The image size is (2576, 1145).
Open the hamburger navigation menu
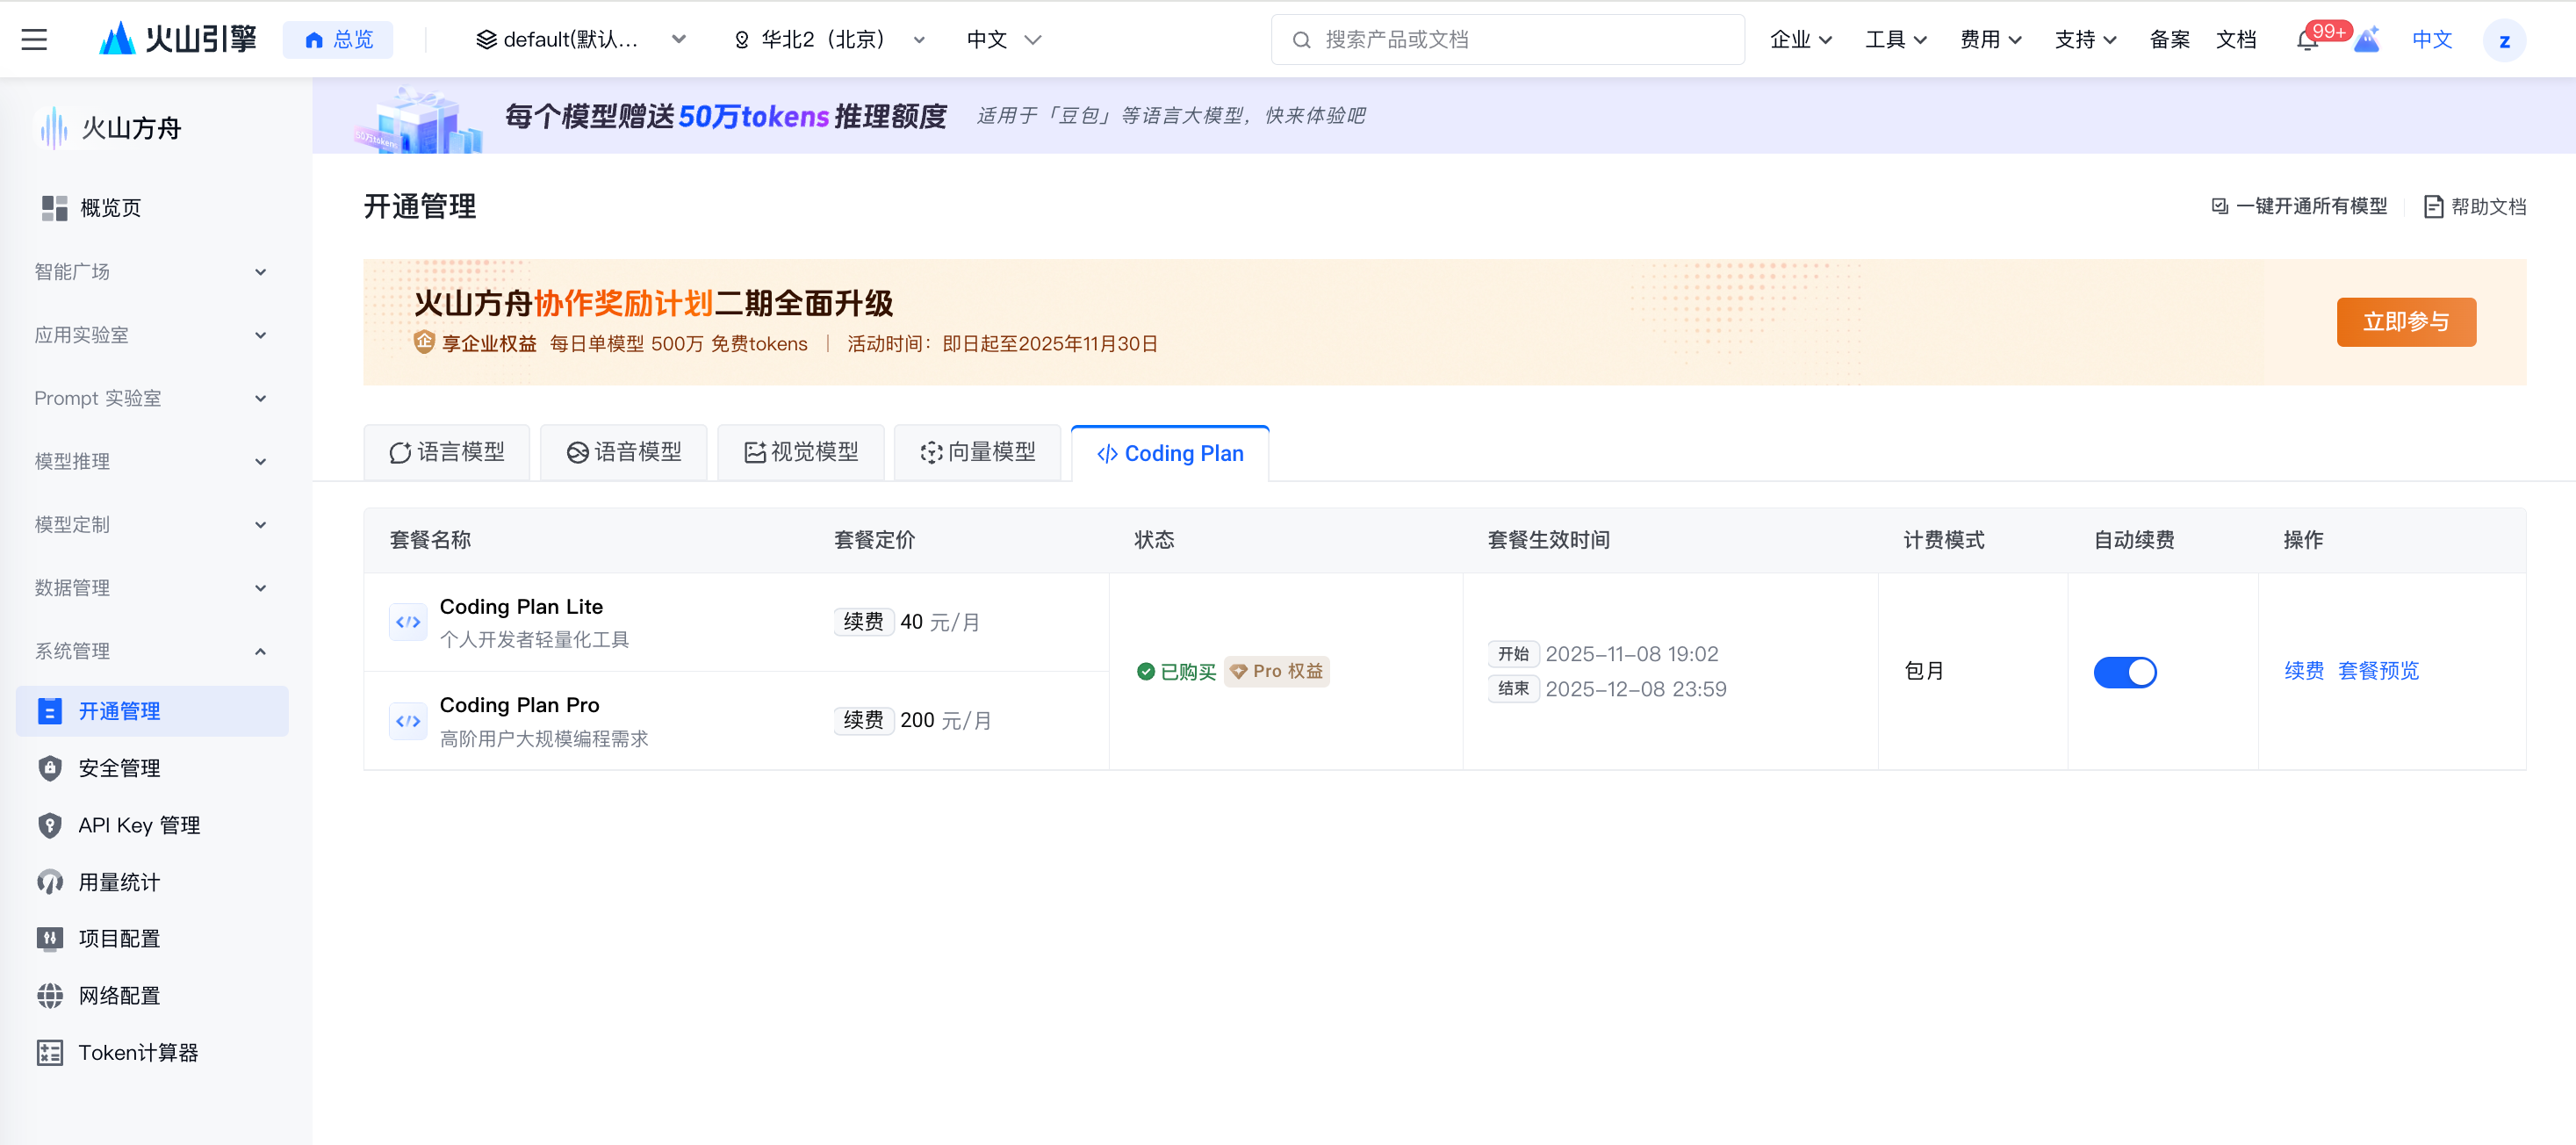34,40
